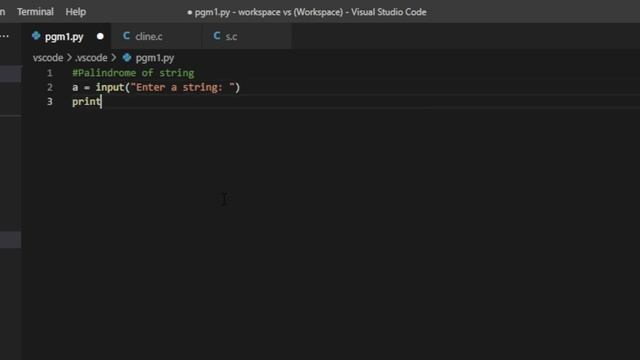Switch to the pgm1.py tab
The image size is (640, 360).
(66, 36)
